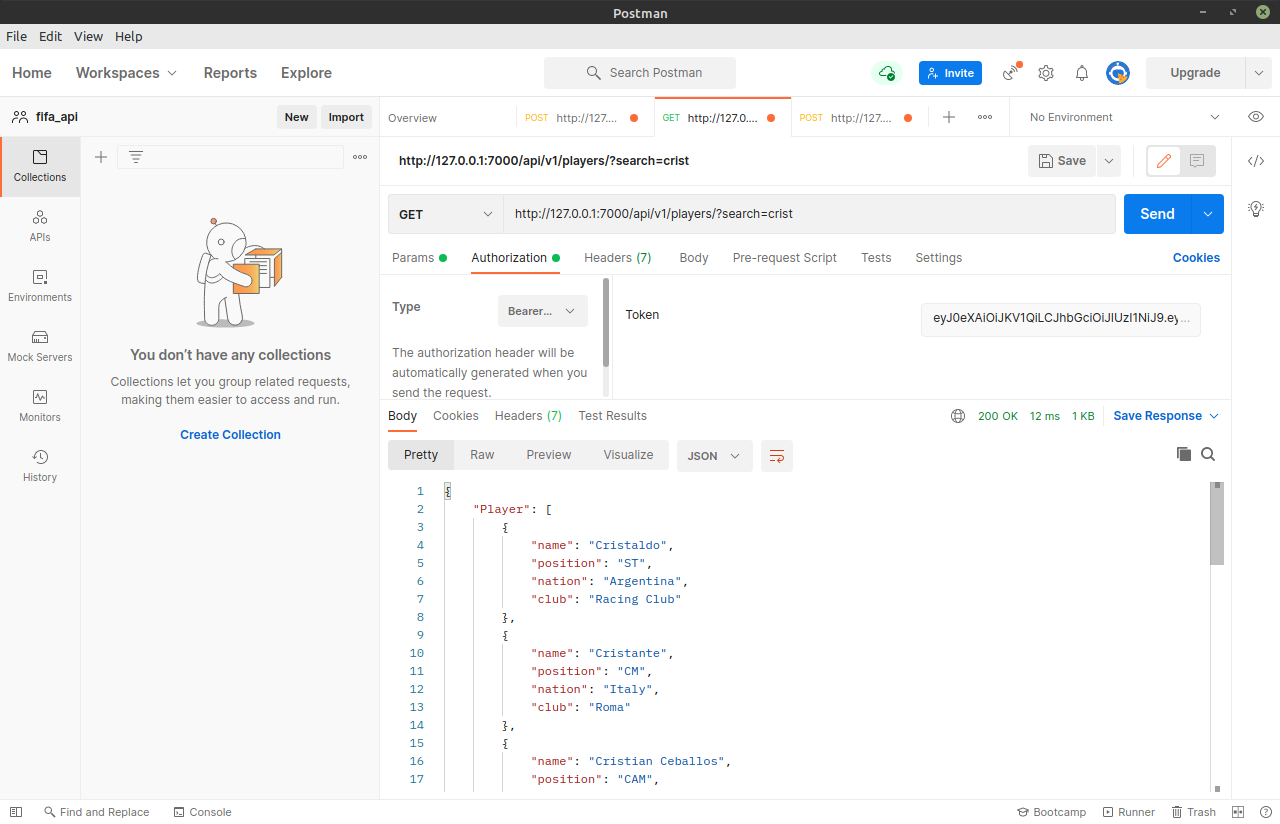The height and width of the screenshot is (824, 1280).
Task: Expand the Send button dropdown arrow
Action: tap(1208, 214)
